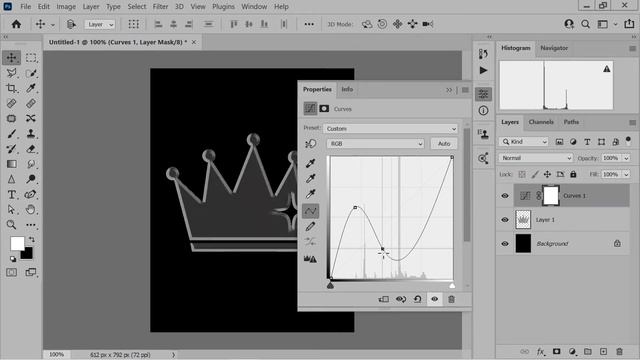Click the foreground white color swatch

[x=17, y=244]
